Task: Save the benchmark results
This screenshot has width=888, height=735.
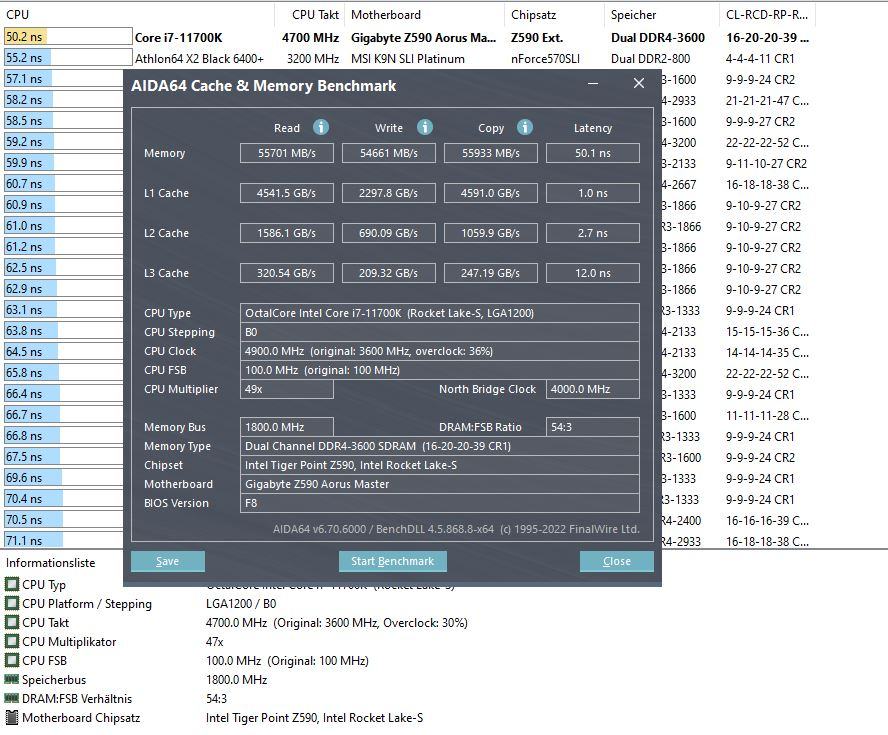Action: [168, 561]
